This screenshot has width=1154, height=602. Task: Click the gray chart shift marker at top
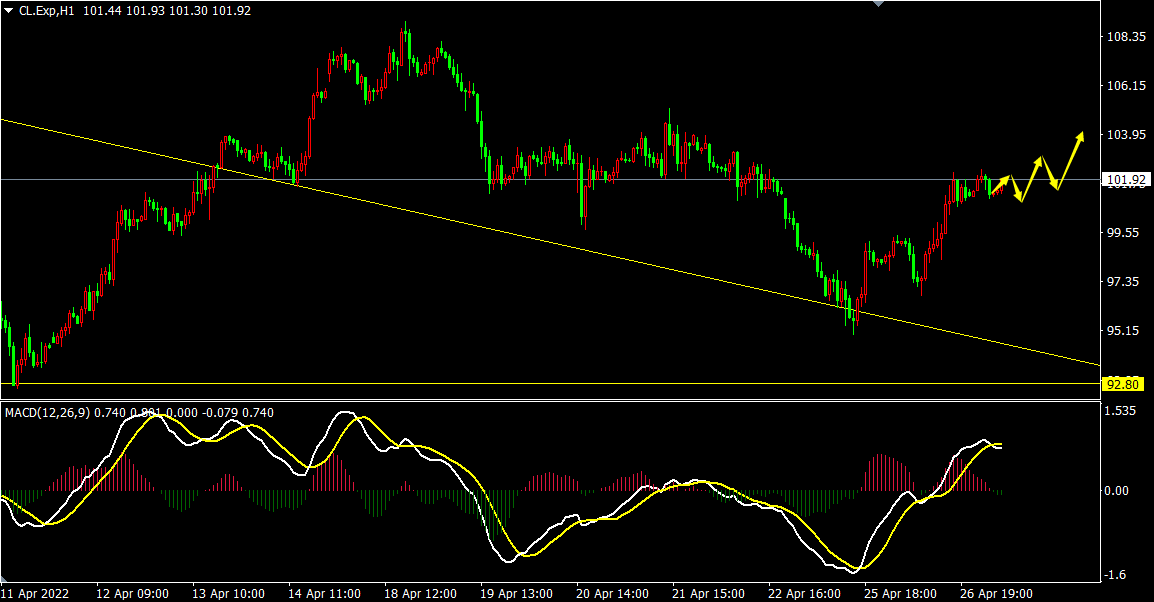pos(878,4)
